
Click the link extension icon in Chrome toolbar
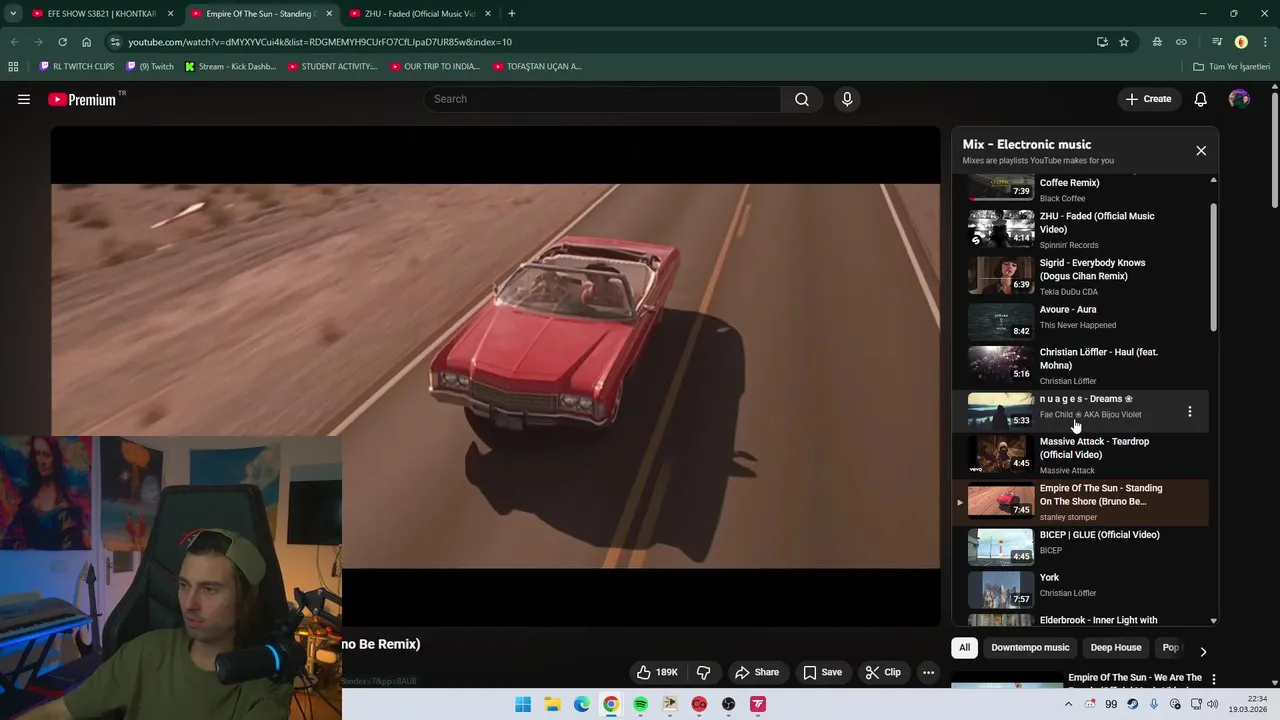click(x=1181, y=42)
